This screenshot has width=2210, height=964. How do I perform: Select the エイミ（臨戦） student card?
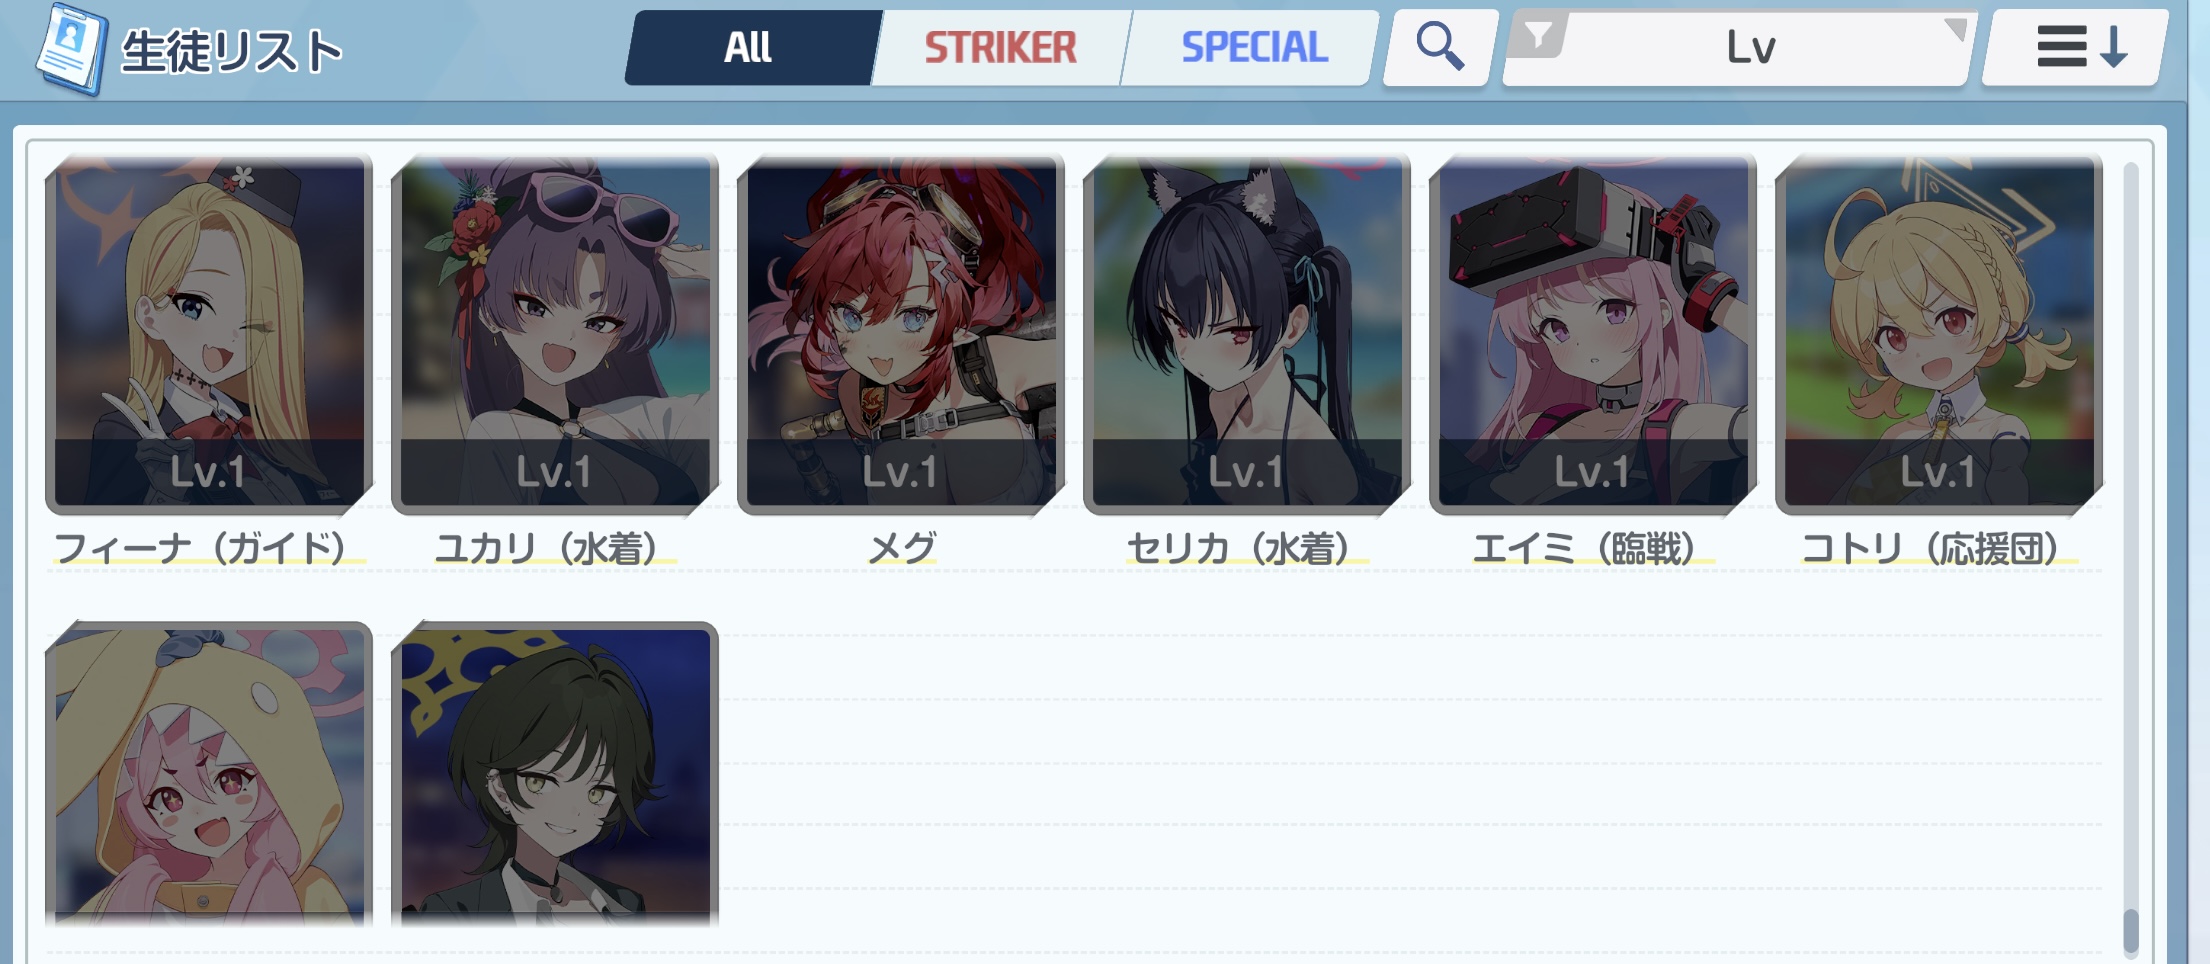[x=1593, y=334]
